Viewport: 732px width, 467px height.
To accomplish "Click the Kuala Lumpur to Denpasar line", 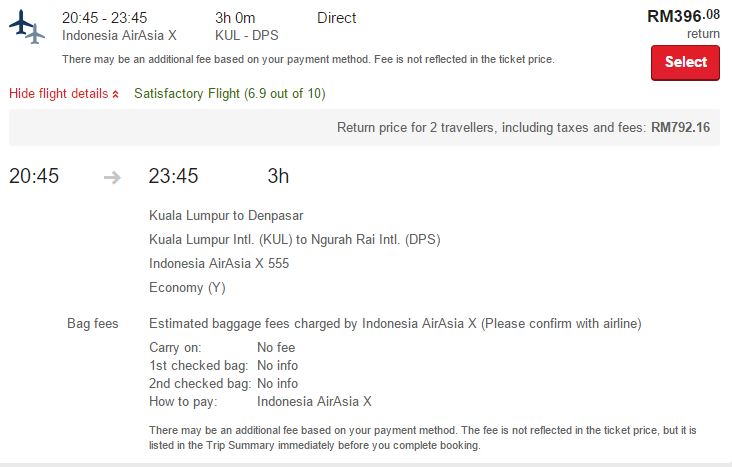I will [226, 216].
